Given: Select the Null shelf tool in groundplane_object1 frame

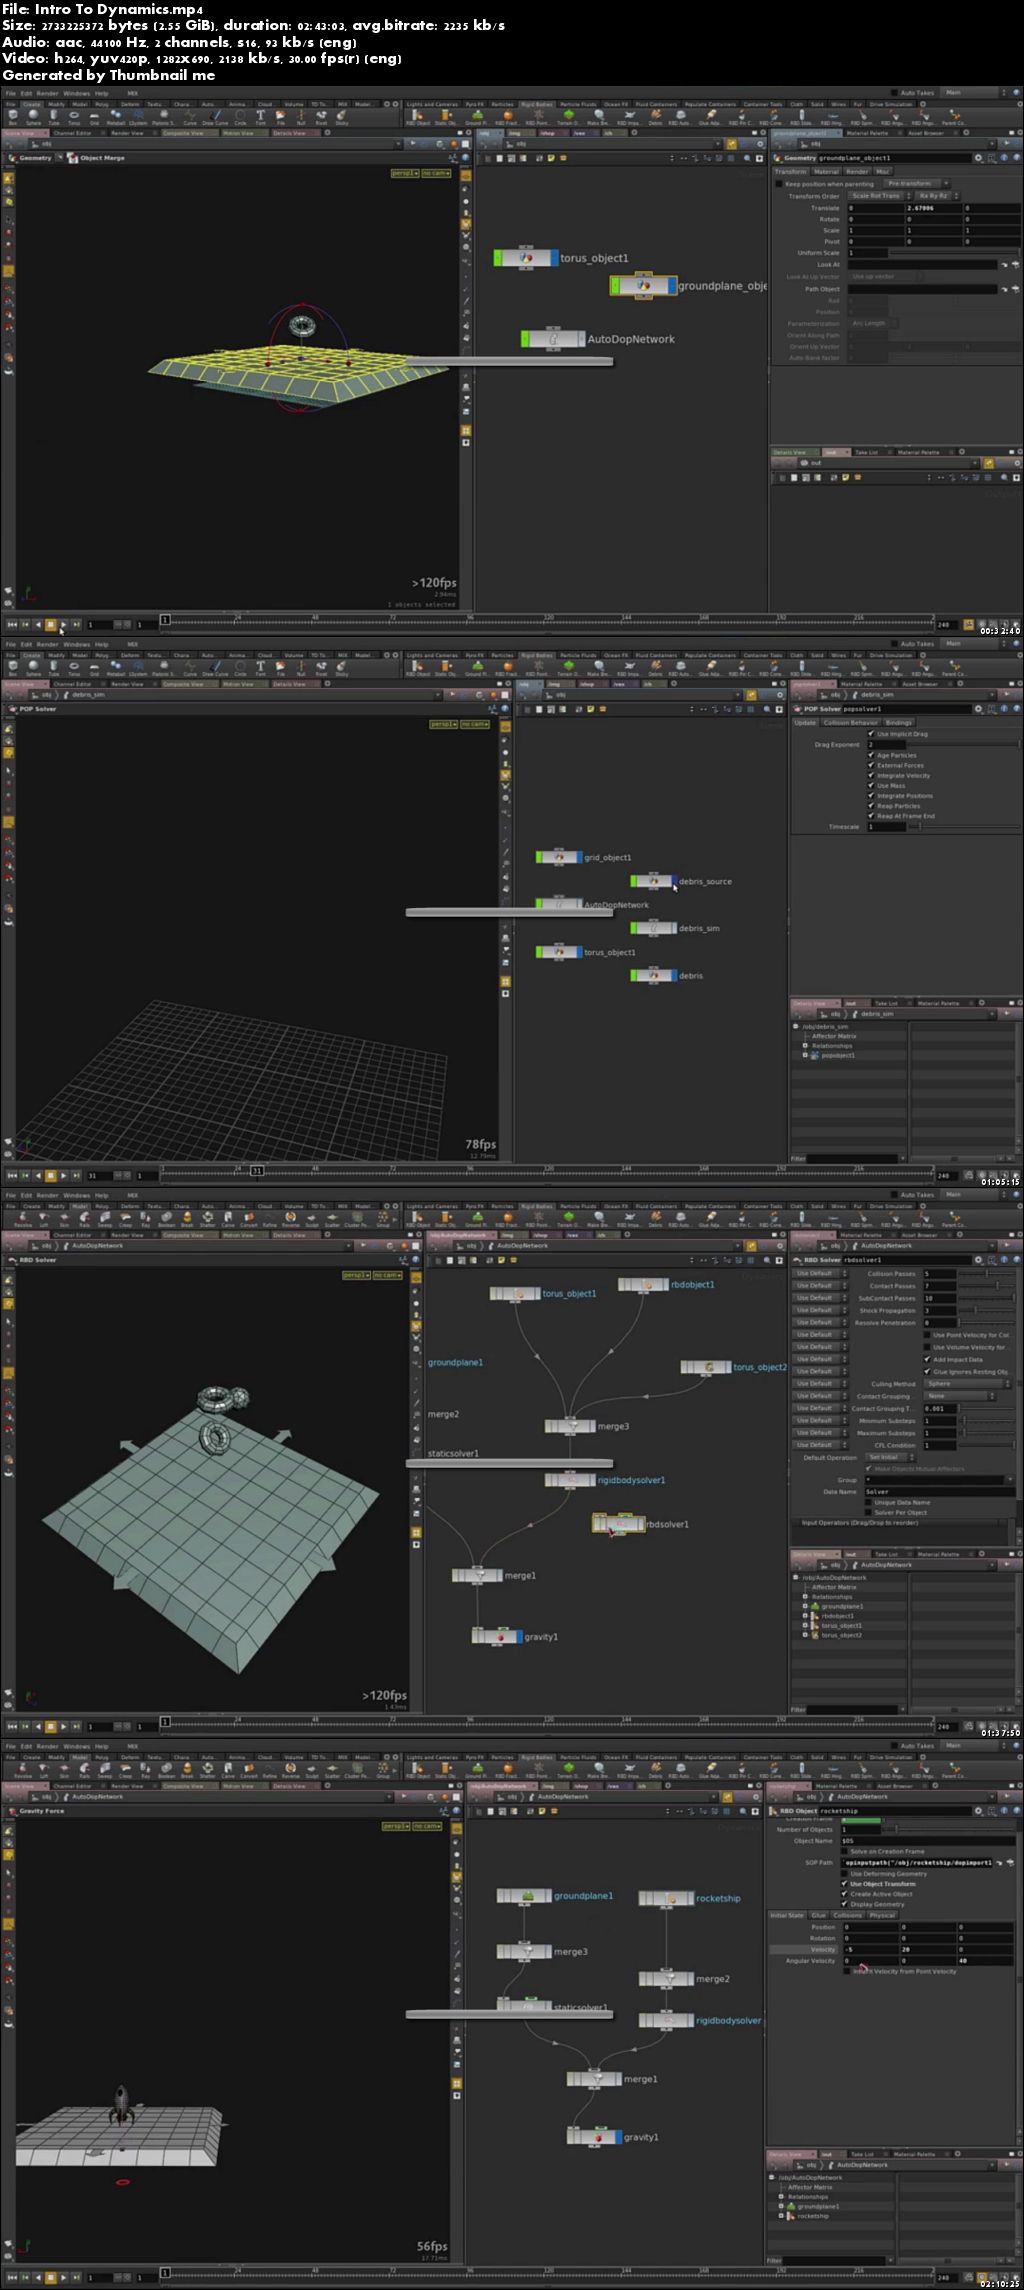Looking at the screenshot, I should pos(301,117).
